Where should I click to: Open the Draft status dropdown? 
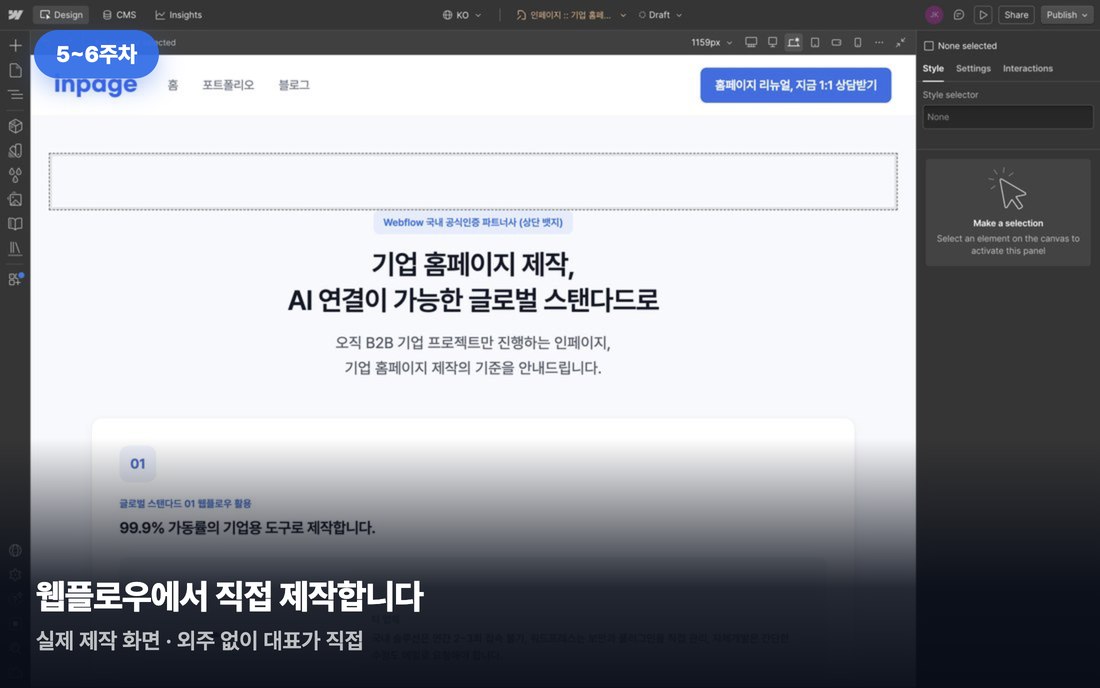[x=659, y=15]
